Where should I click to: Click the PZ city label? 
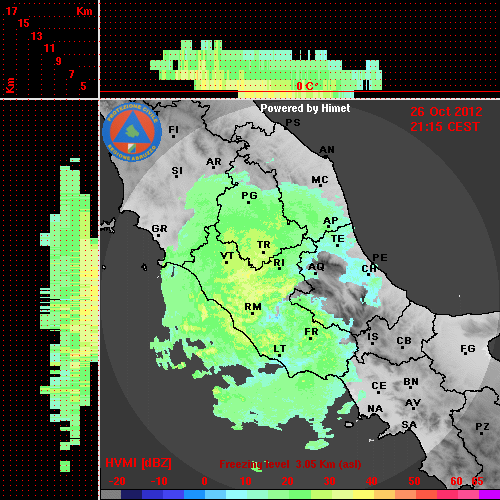pyautogui.click(x=482, y=426)
